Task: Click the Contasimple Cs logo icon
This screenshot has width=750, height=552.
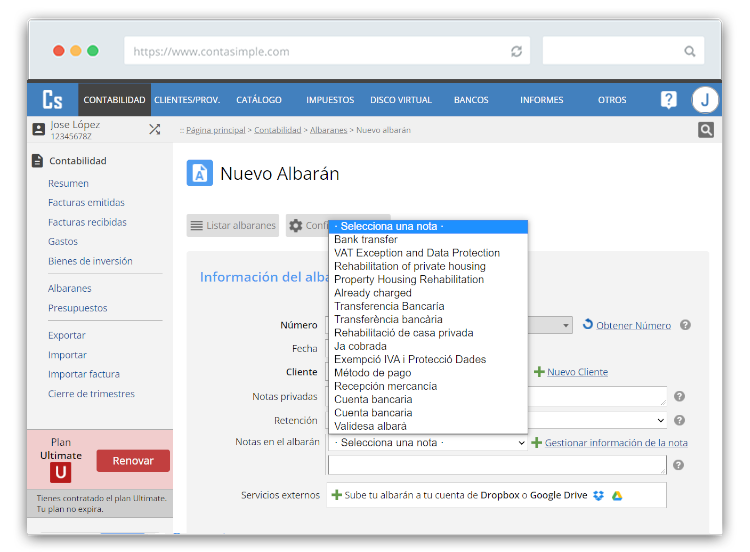Action: coord(52,100)
